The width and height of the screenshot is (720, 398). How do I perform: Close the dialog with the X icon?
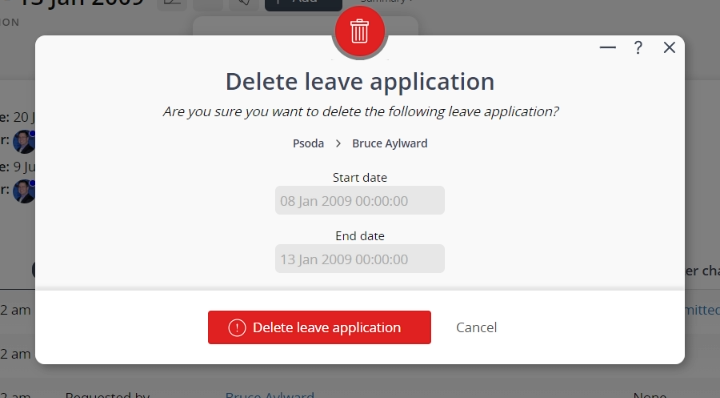tap(669, 47)
